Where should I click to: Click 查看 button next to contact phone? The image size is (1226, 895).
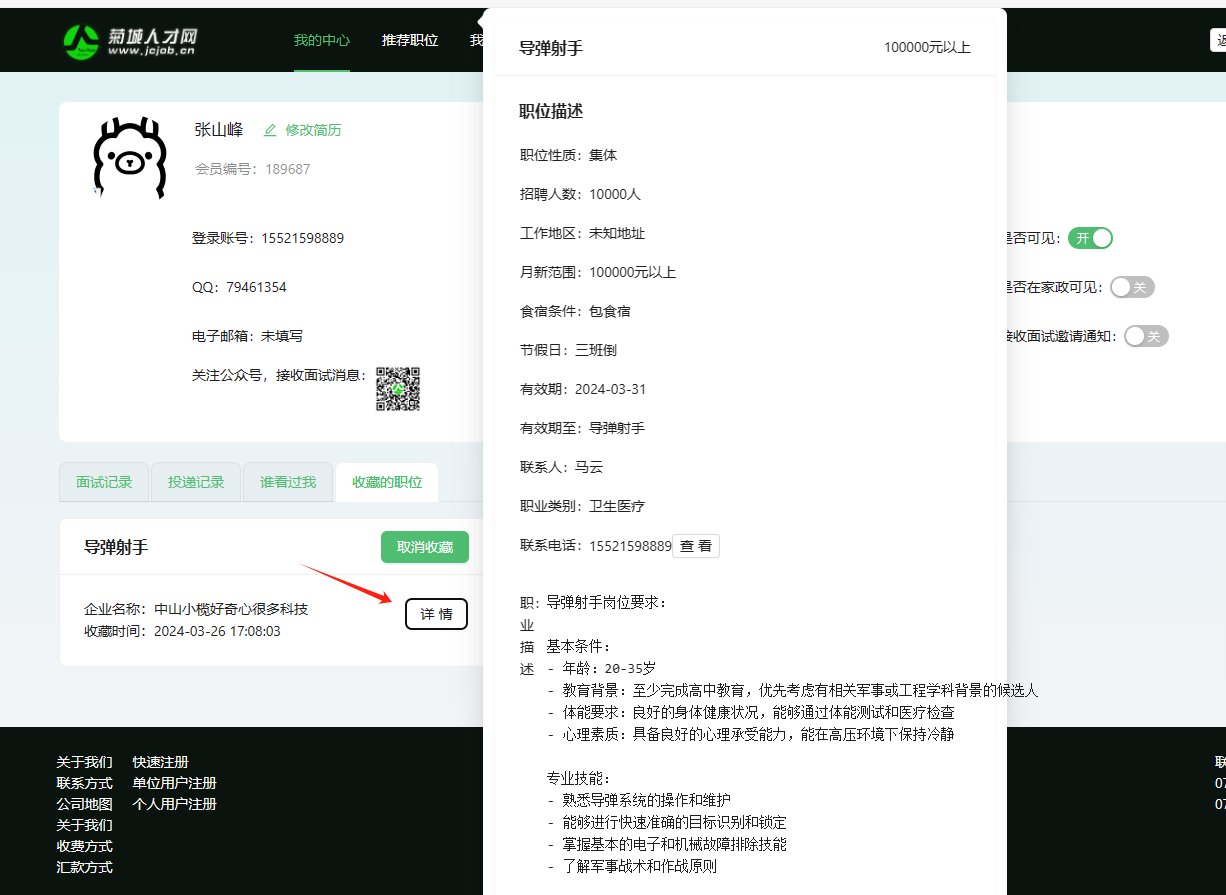tap(696, 546)
